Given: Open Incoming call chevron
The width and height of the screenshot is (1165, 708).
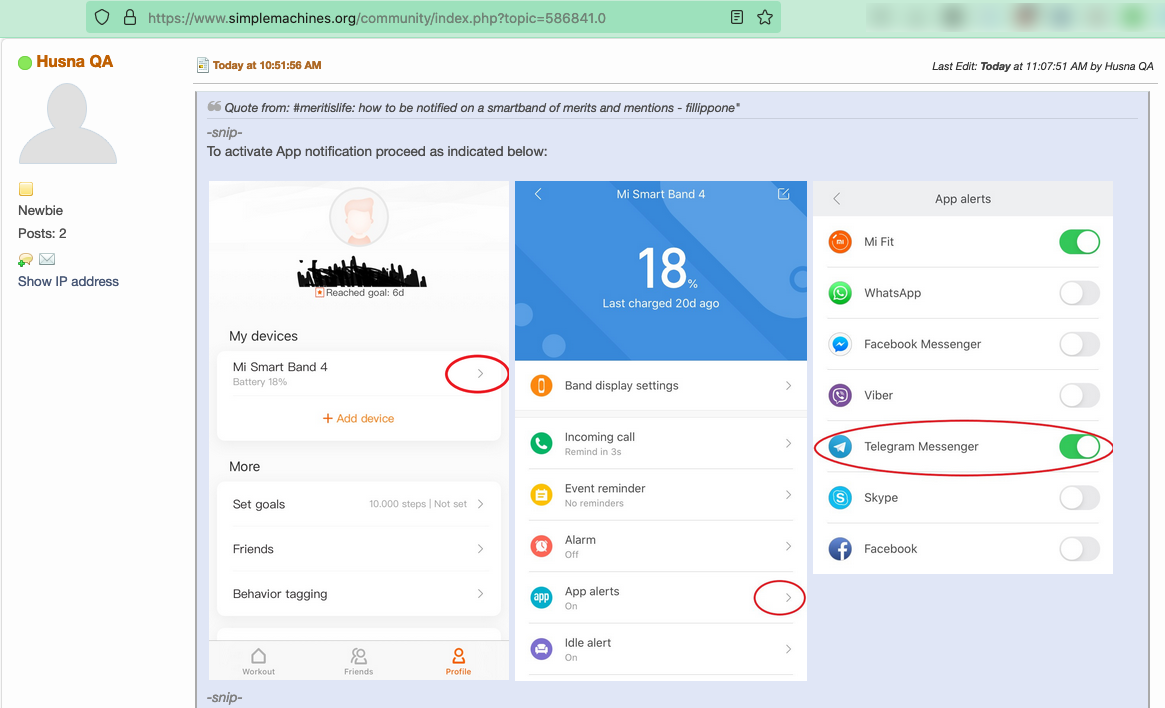Looking at the screenshot, I should (788, 444).
